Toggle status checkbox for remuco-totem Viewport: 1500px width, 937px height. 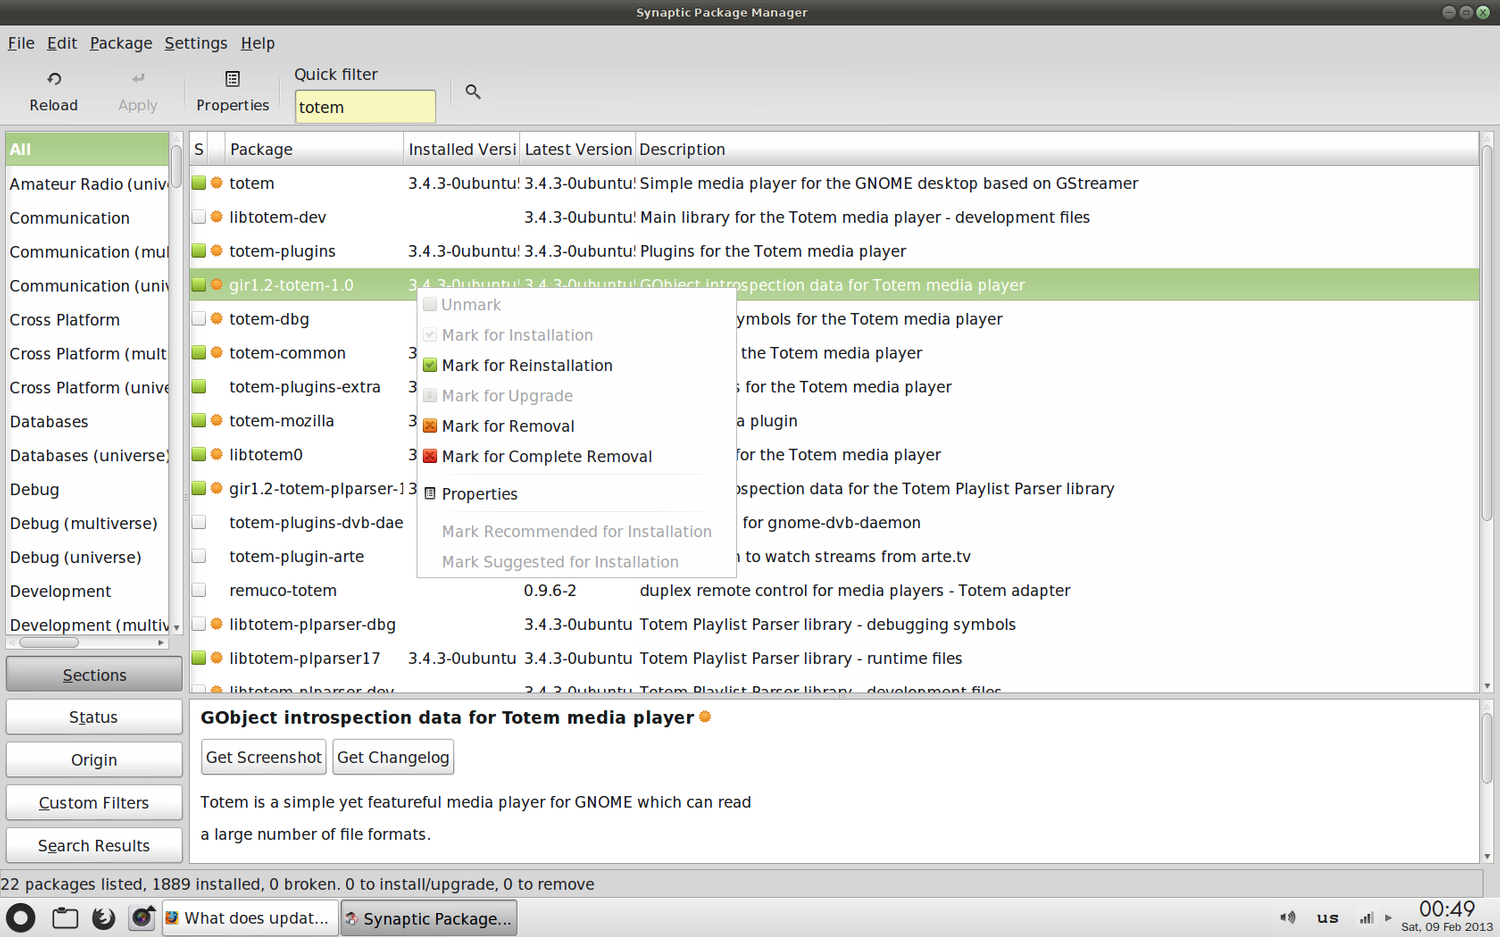pos(199,590)
